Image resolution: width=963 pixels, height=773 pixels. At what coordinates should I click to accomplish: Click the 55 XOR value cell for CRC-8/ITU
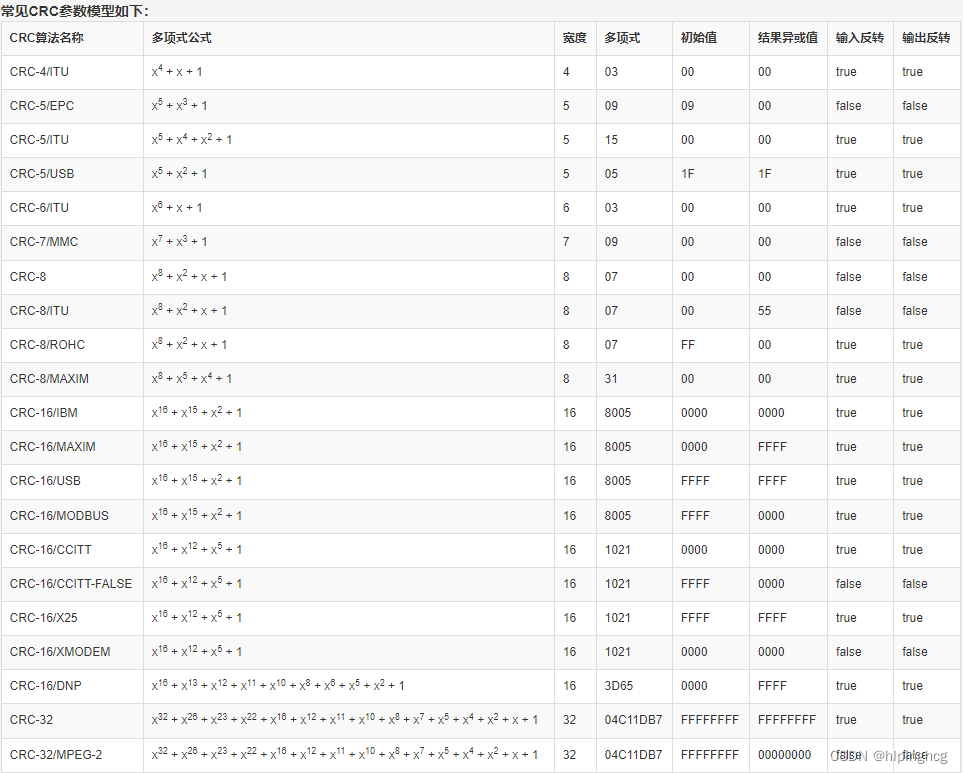click(x=763, y=310)
